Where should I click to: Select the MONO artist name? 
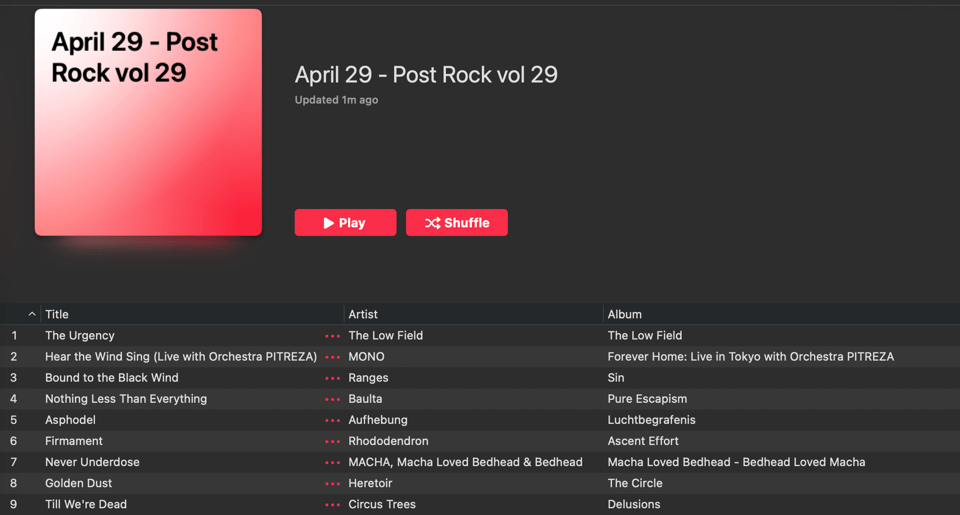click(x=366, y=357)
